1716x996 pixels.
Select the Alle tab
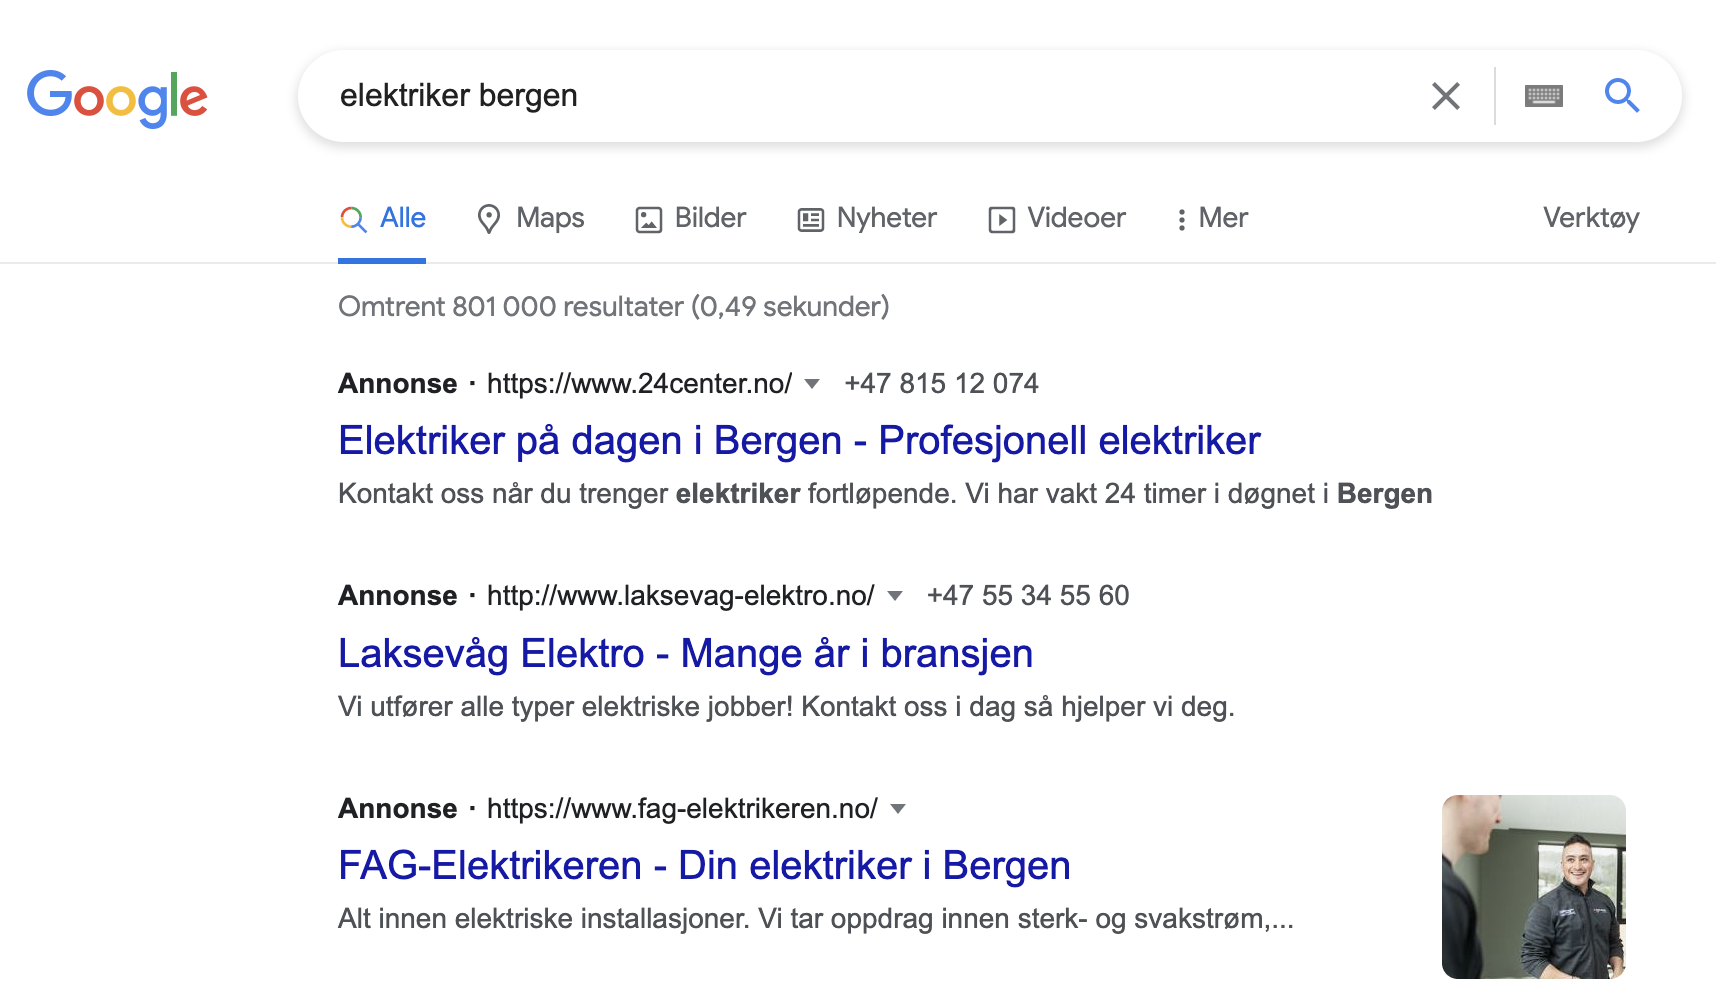382,218
